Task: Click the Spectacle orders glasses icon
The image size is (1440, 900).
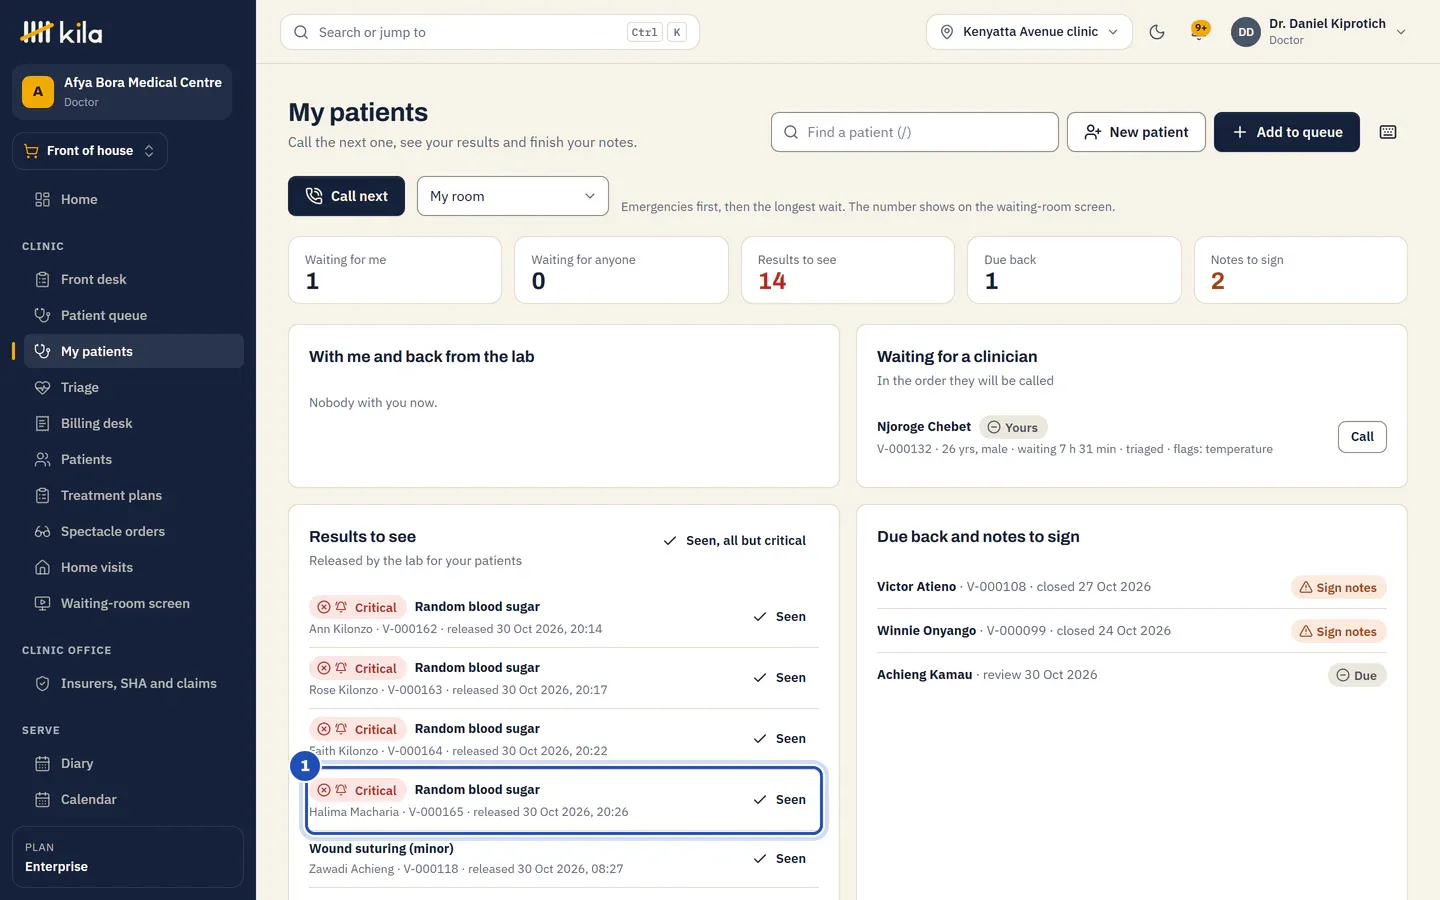Action: coord(42,531)
